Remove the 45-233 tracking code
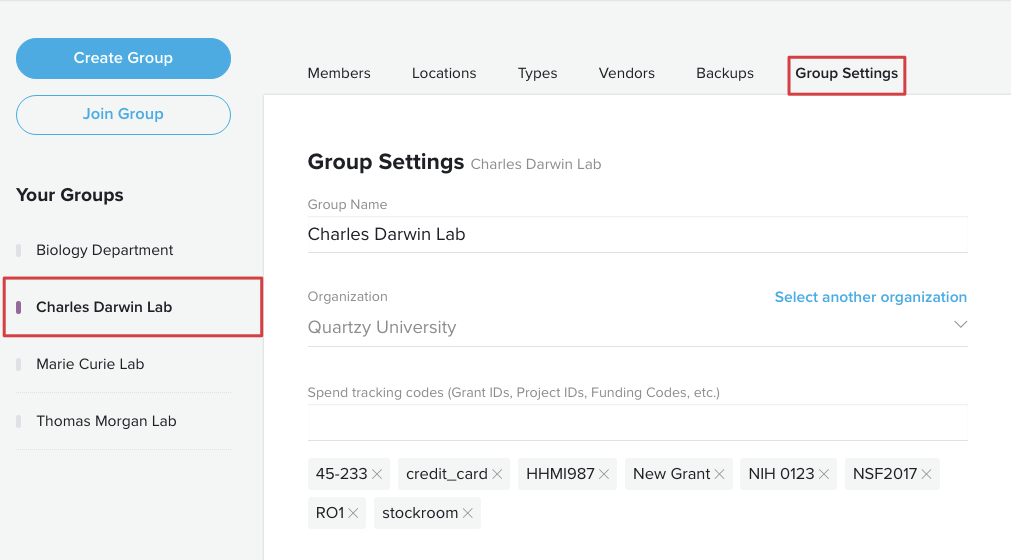Screen dimensions: 1011x560 click(x=377, y=474)
